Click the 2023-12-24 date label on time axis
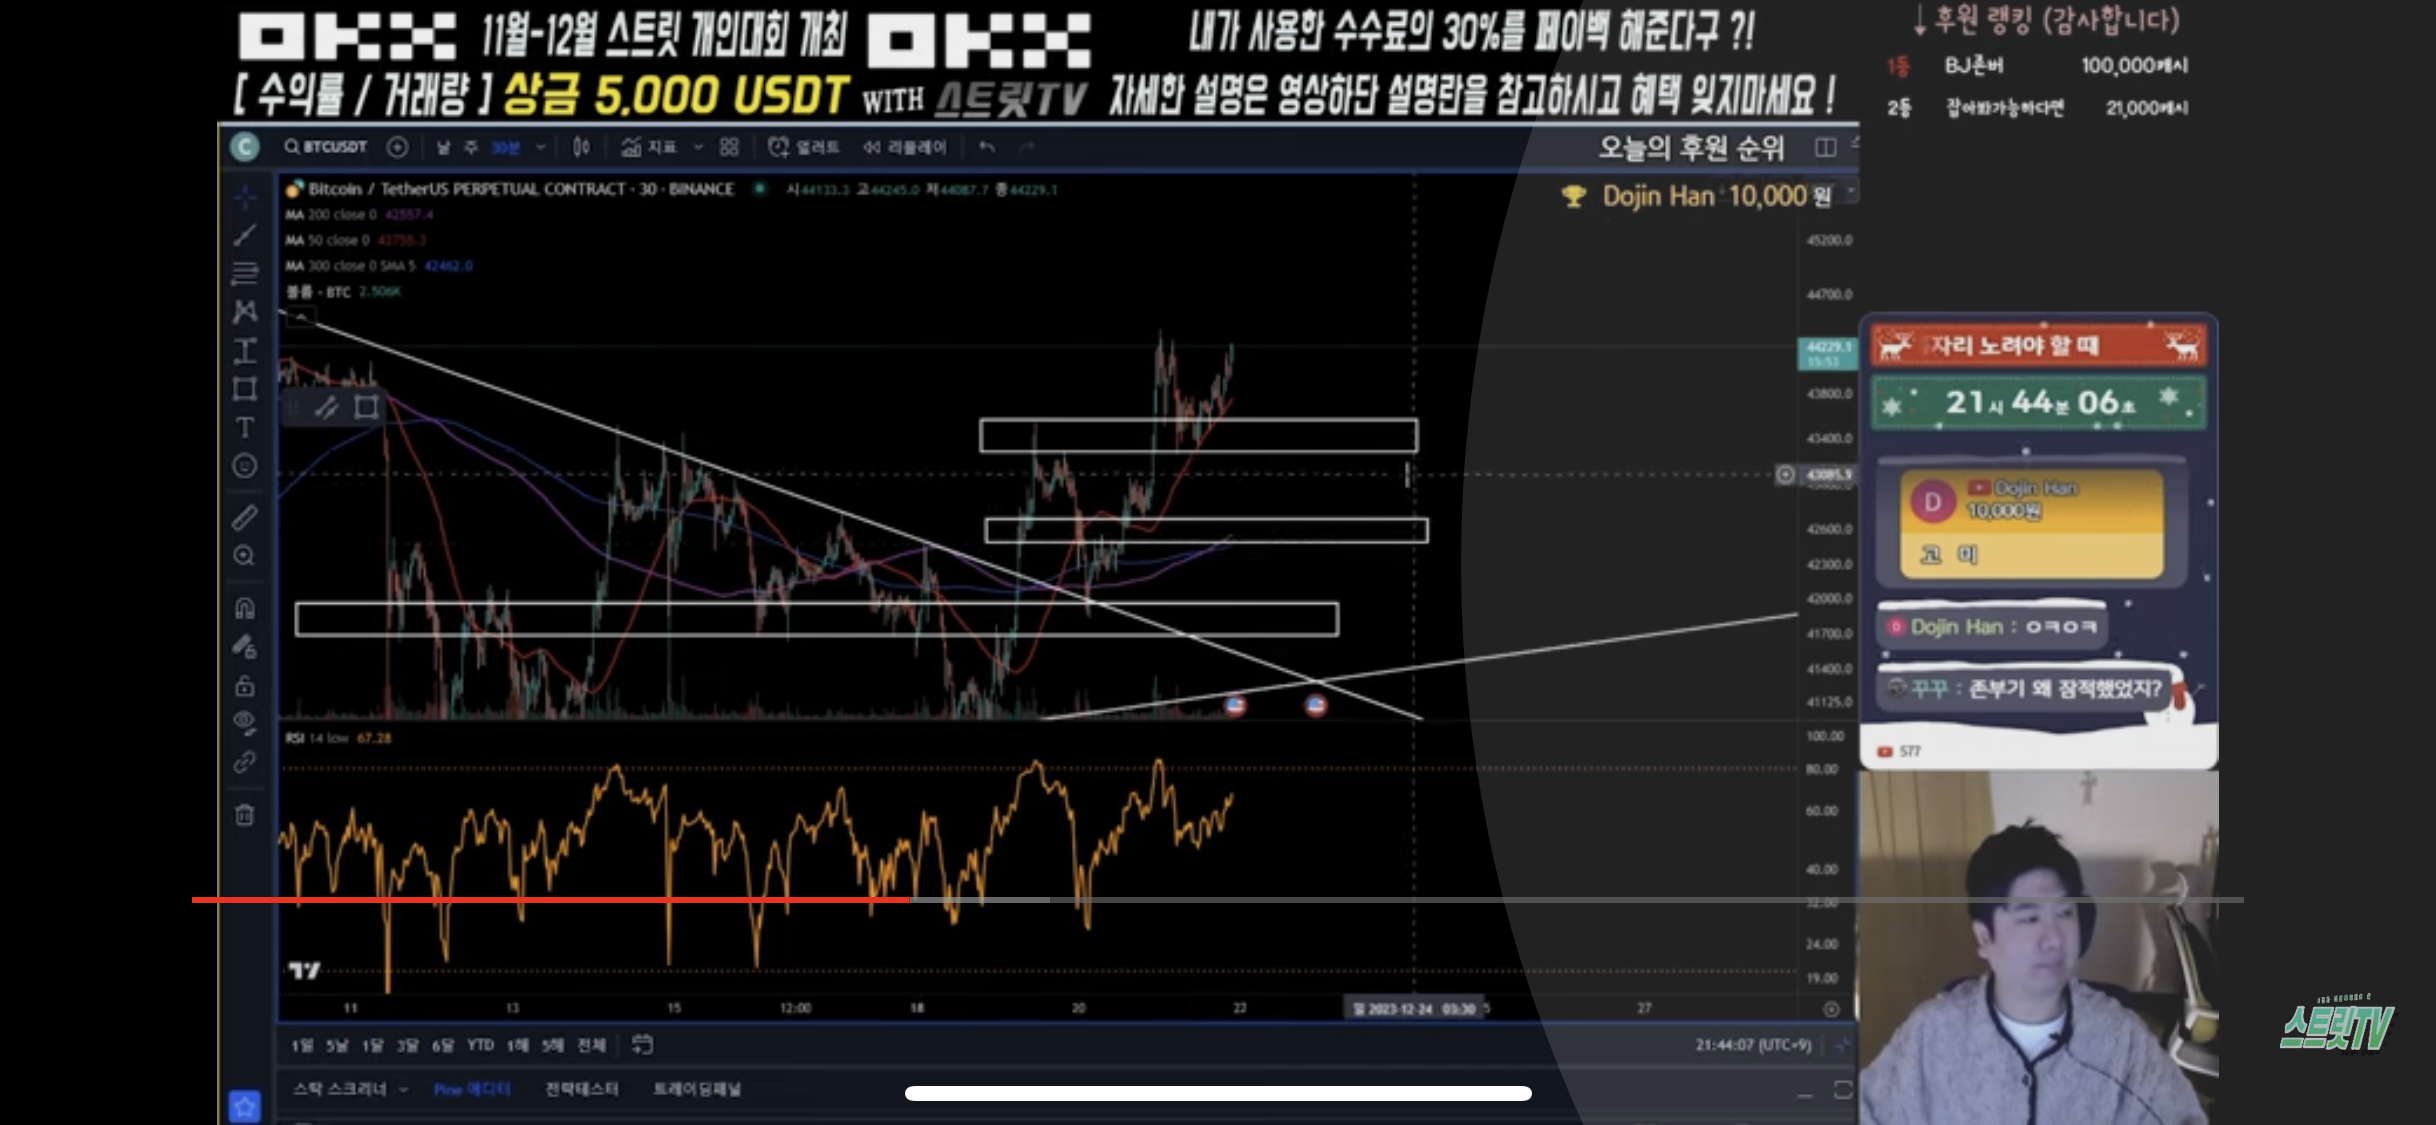Image resolution: width=2436 pixels, height=1125 pixels. coord(1414,1009)
